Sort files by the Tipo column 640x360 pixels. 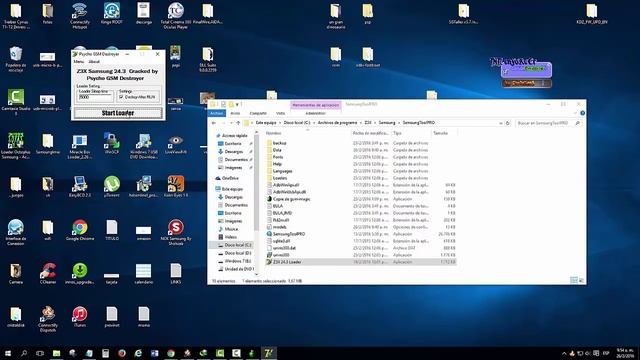[x=410, y=133]
